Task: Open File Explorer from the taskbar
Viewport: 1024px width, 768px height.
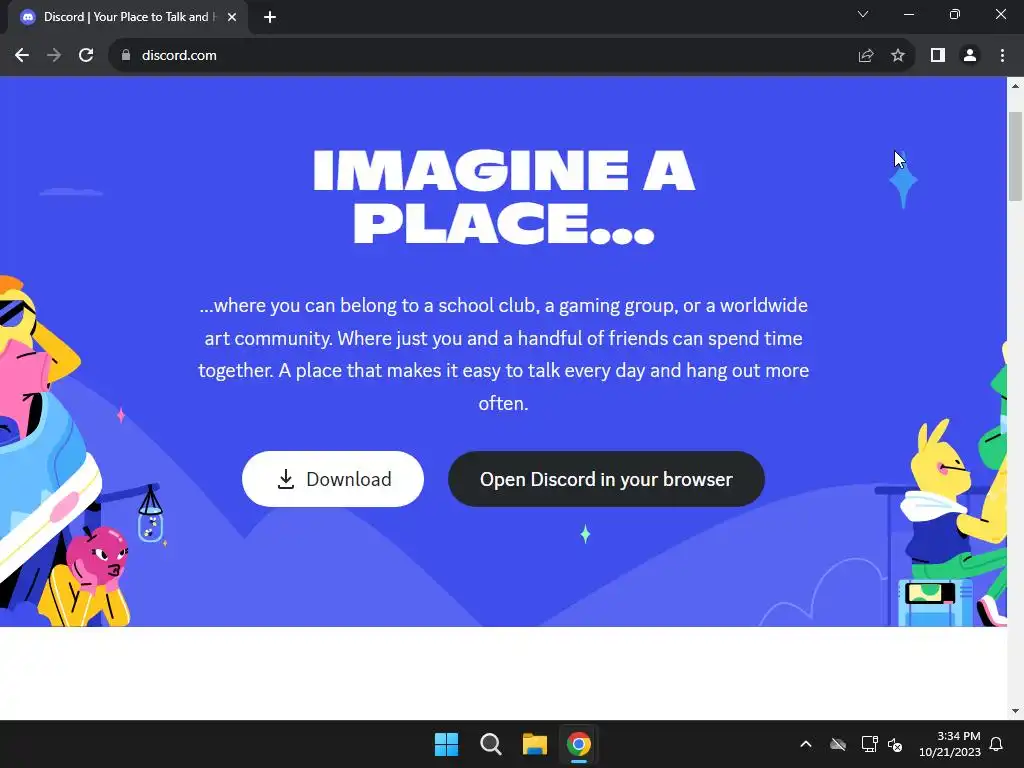Action: (534, 744)
